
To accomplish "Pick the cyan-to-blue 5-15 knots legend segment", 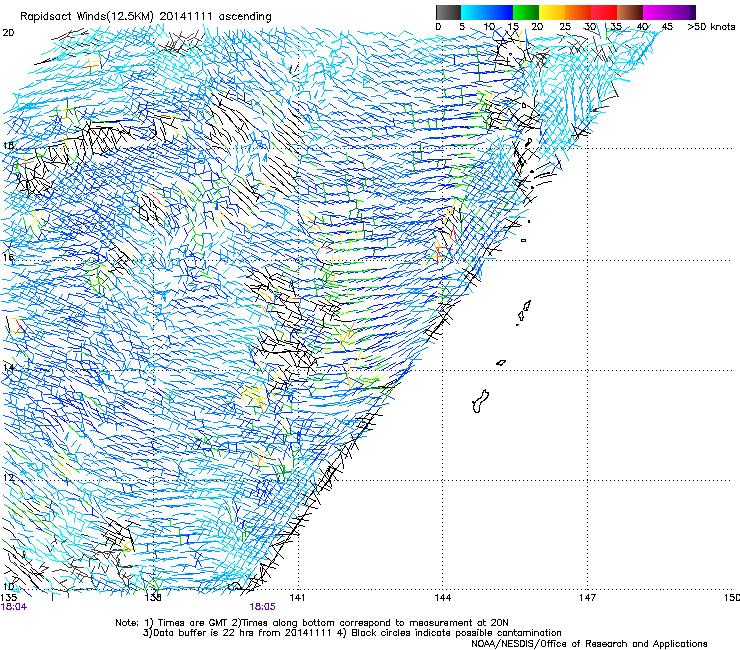I will coord(487,12).
